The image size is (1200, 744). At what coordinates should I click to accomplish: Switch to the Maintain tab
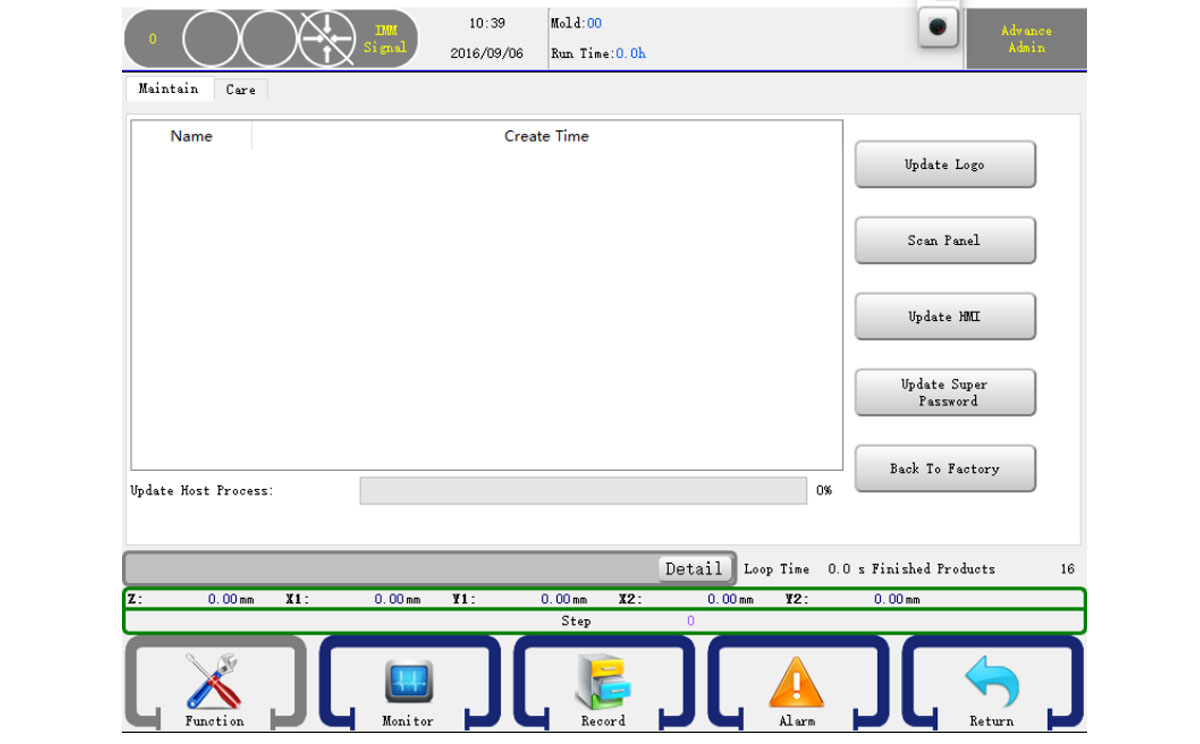point(168,89)
